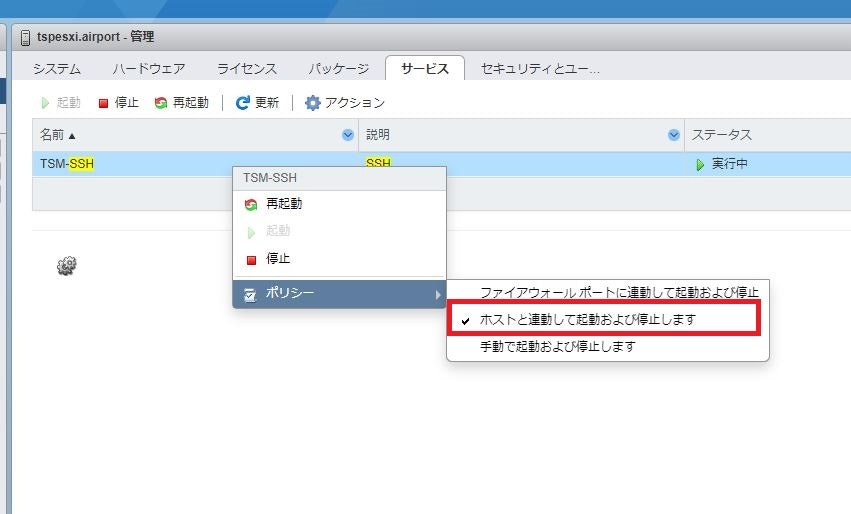Click the red 停止 toolbar button
The image size is (851, 514).
pyautogui.click(x=118, y=103)
